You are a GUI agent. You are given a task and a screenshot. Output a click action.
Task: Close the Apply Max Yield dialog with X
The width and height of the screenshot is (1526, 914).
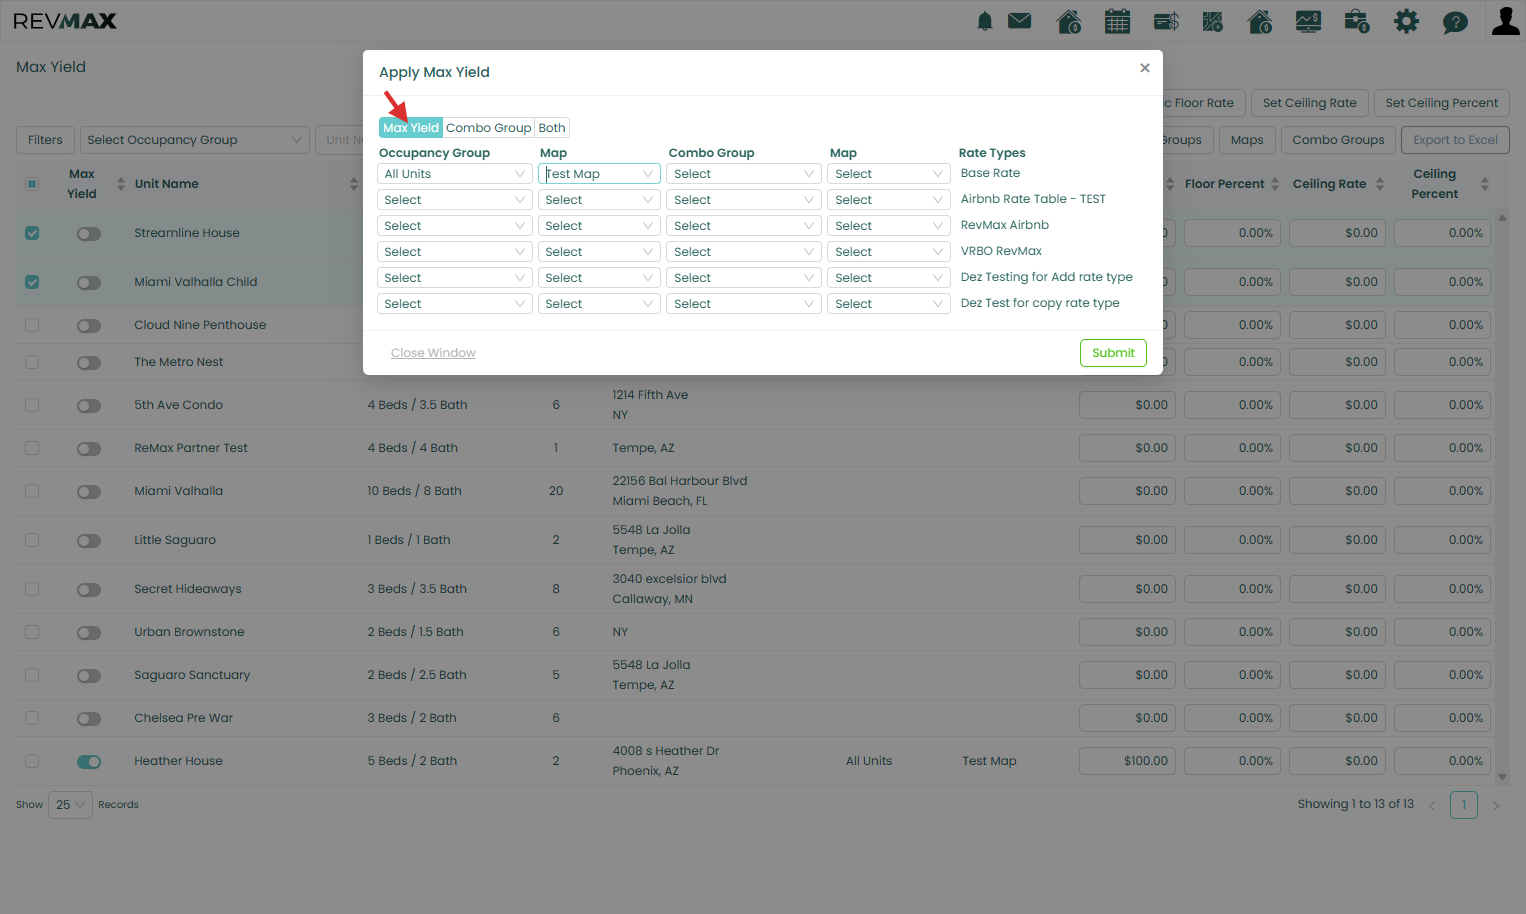click(x=1145, y=68)
